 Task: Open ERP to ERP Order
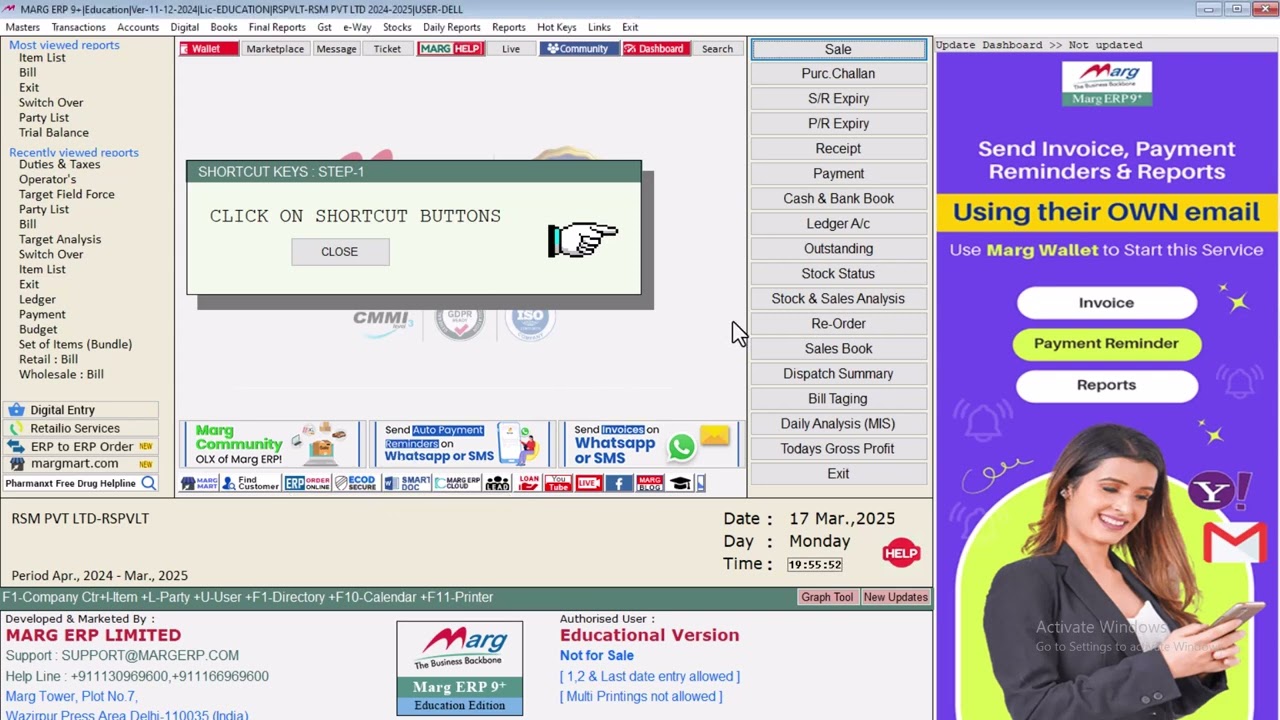(x=81, y=446)
